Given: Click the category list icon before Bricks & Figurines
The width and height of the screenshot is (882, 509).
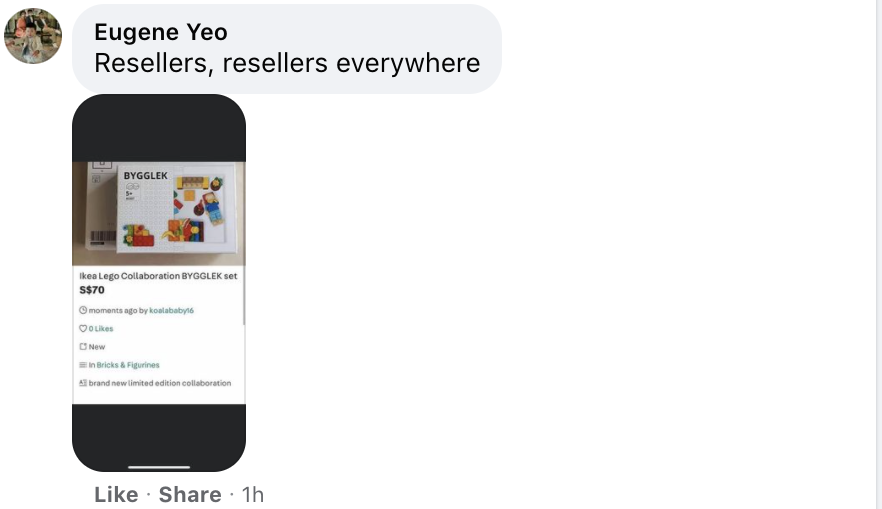Looking at the screenshot, I should pos(83,364).
